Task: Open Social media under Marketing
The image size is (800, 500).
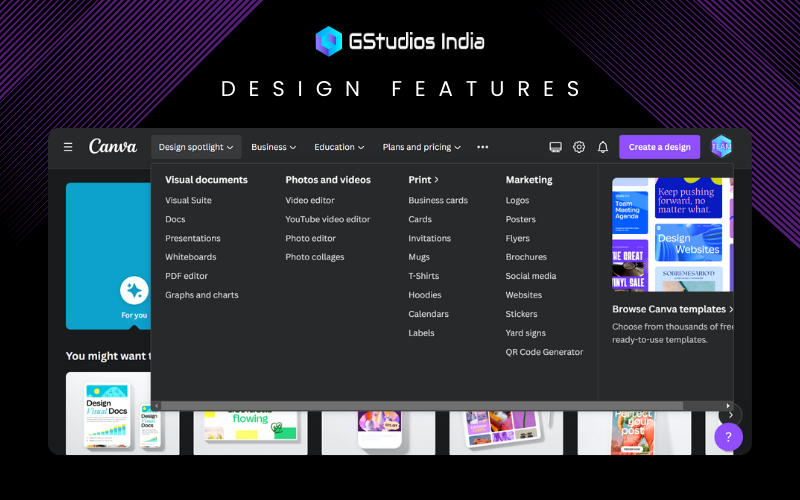Action: tap(531, 276)
